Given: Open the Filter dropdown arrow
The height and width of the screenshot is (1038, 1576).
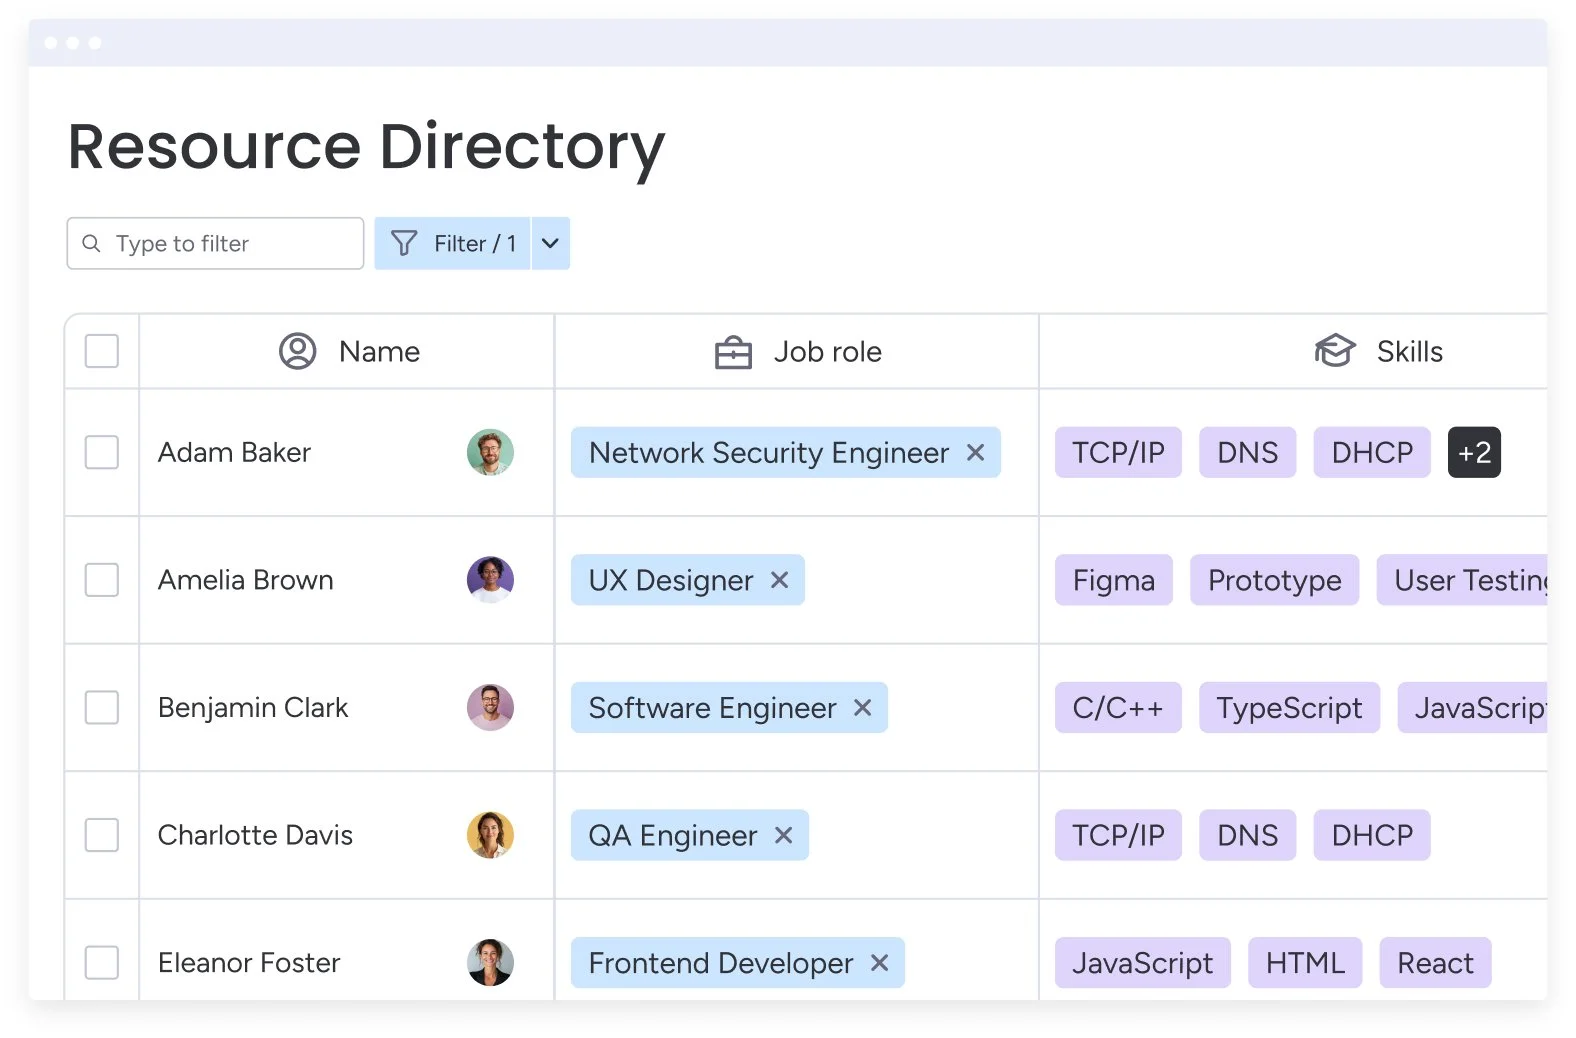Looking at the screenshot, I should 550,243.
